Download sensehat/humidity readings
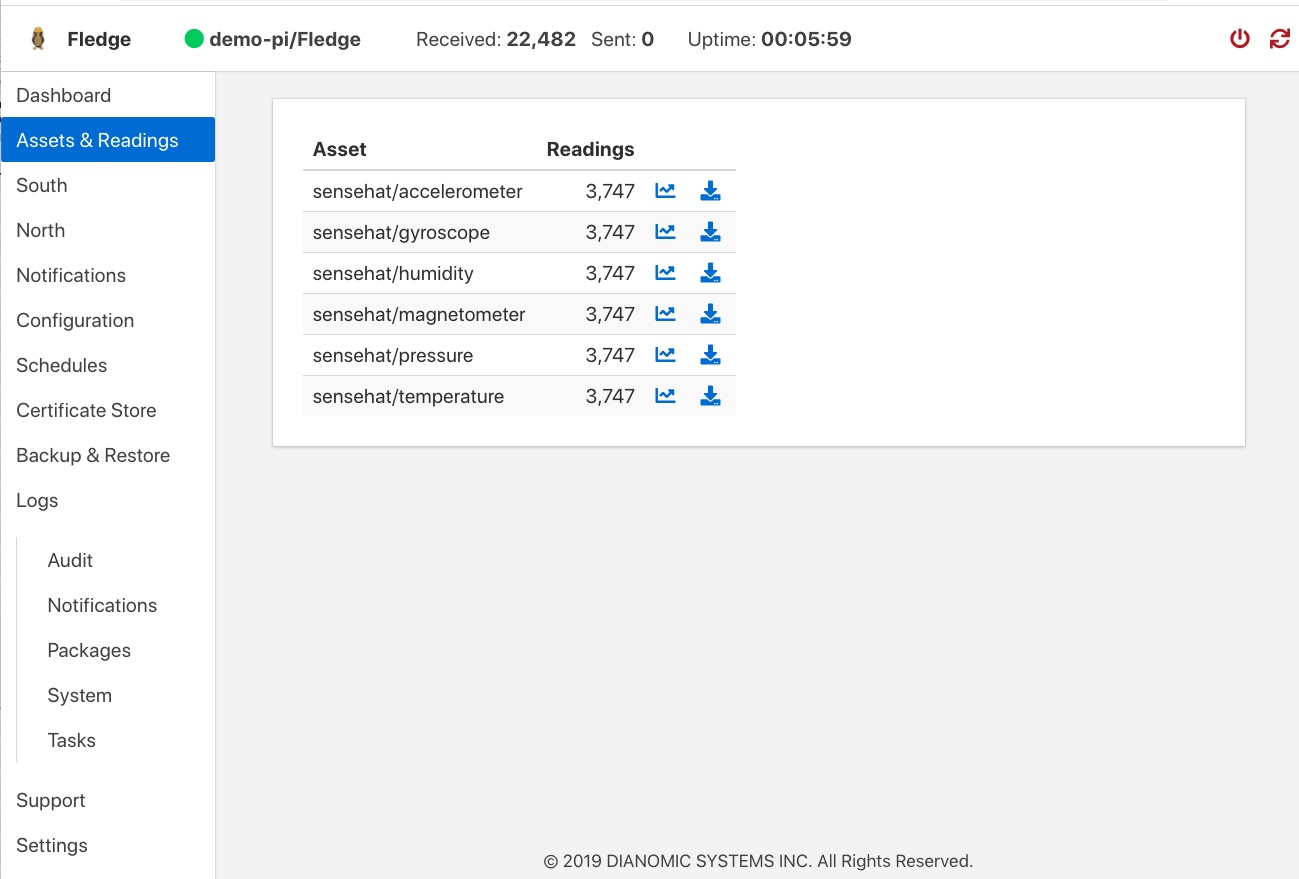Image resolution: width=1299 pixels, height=879 pixels. 710,273
